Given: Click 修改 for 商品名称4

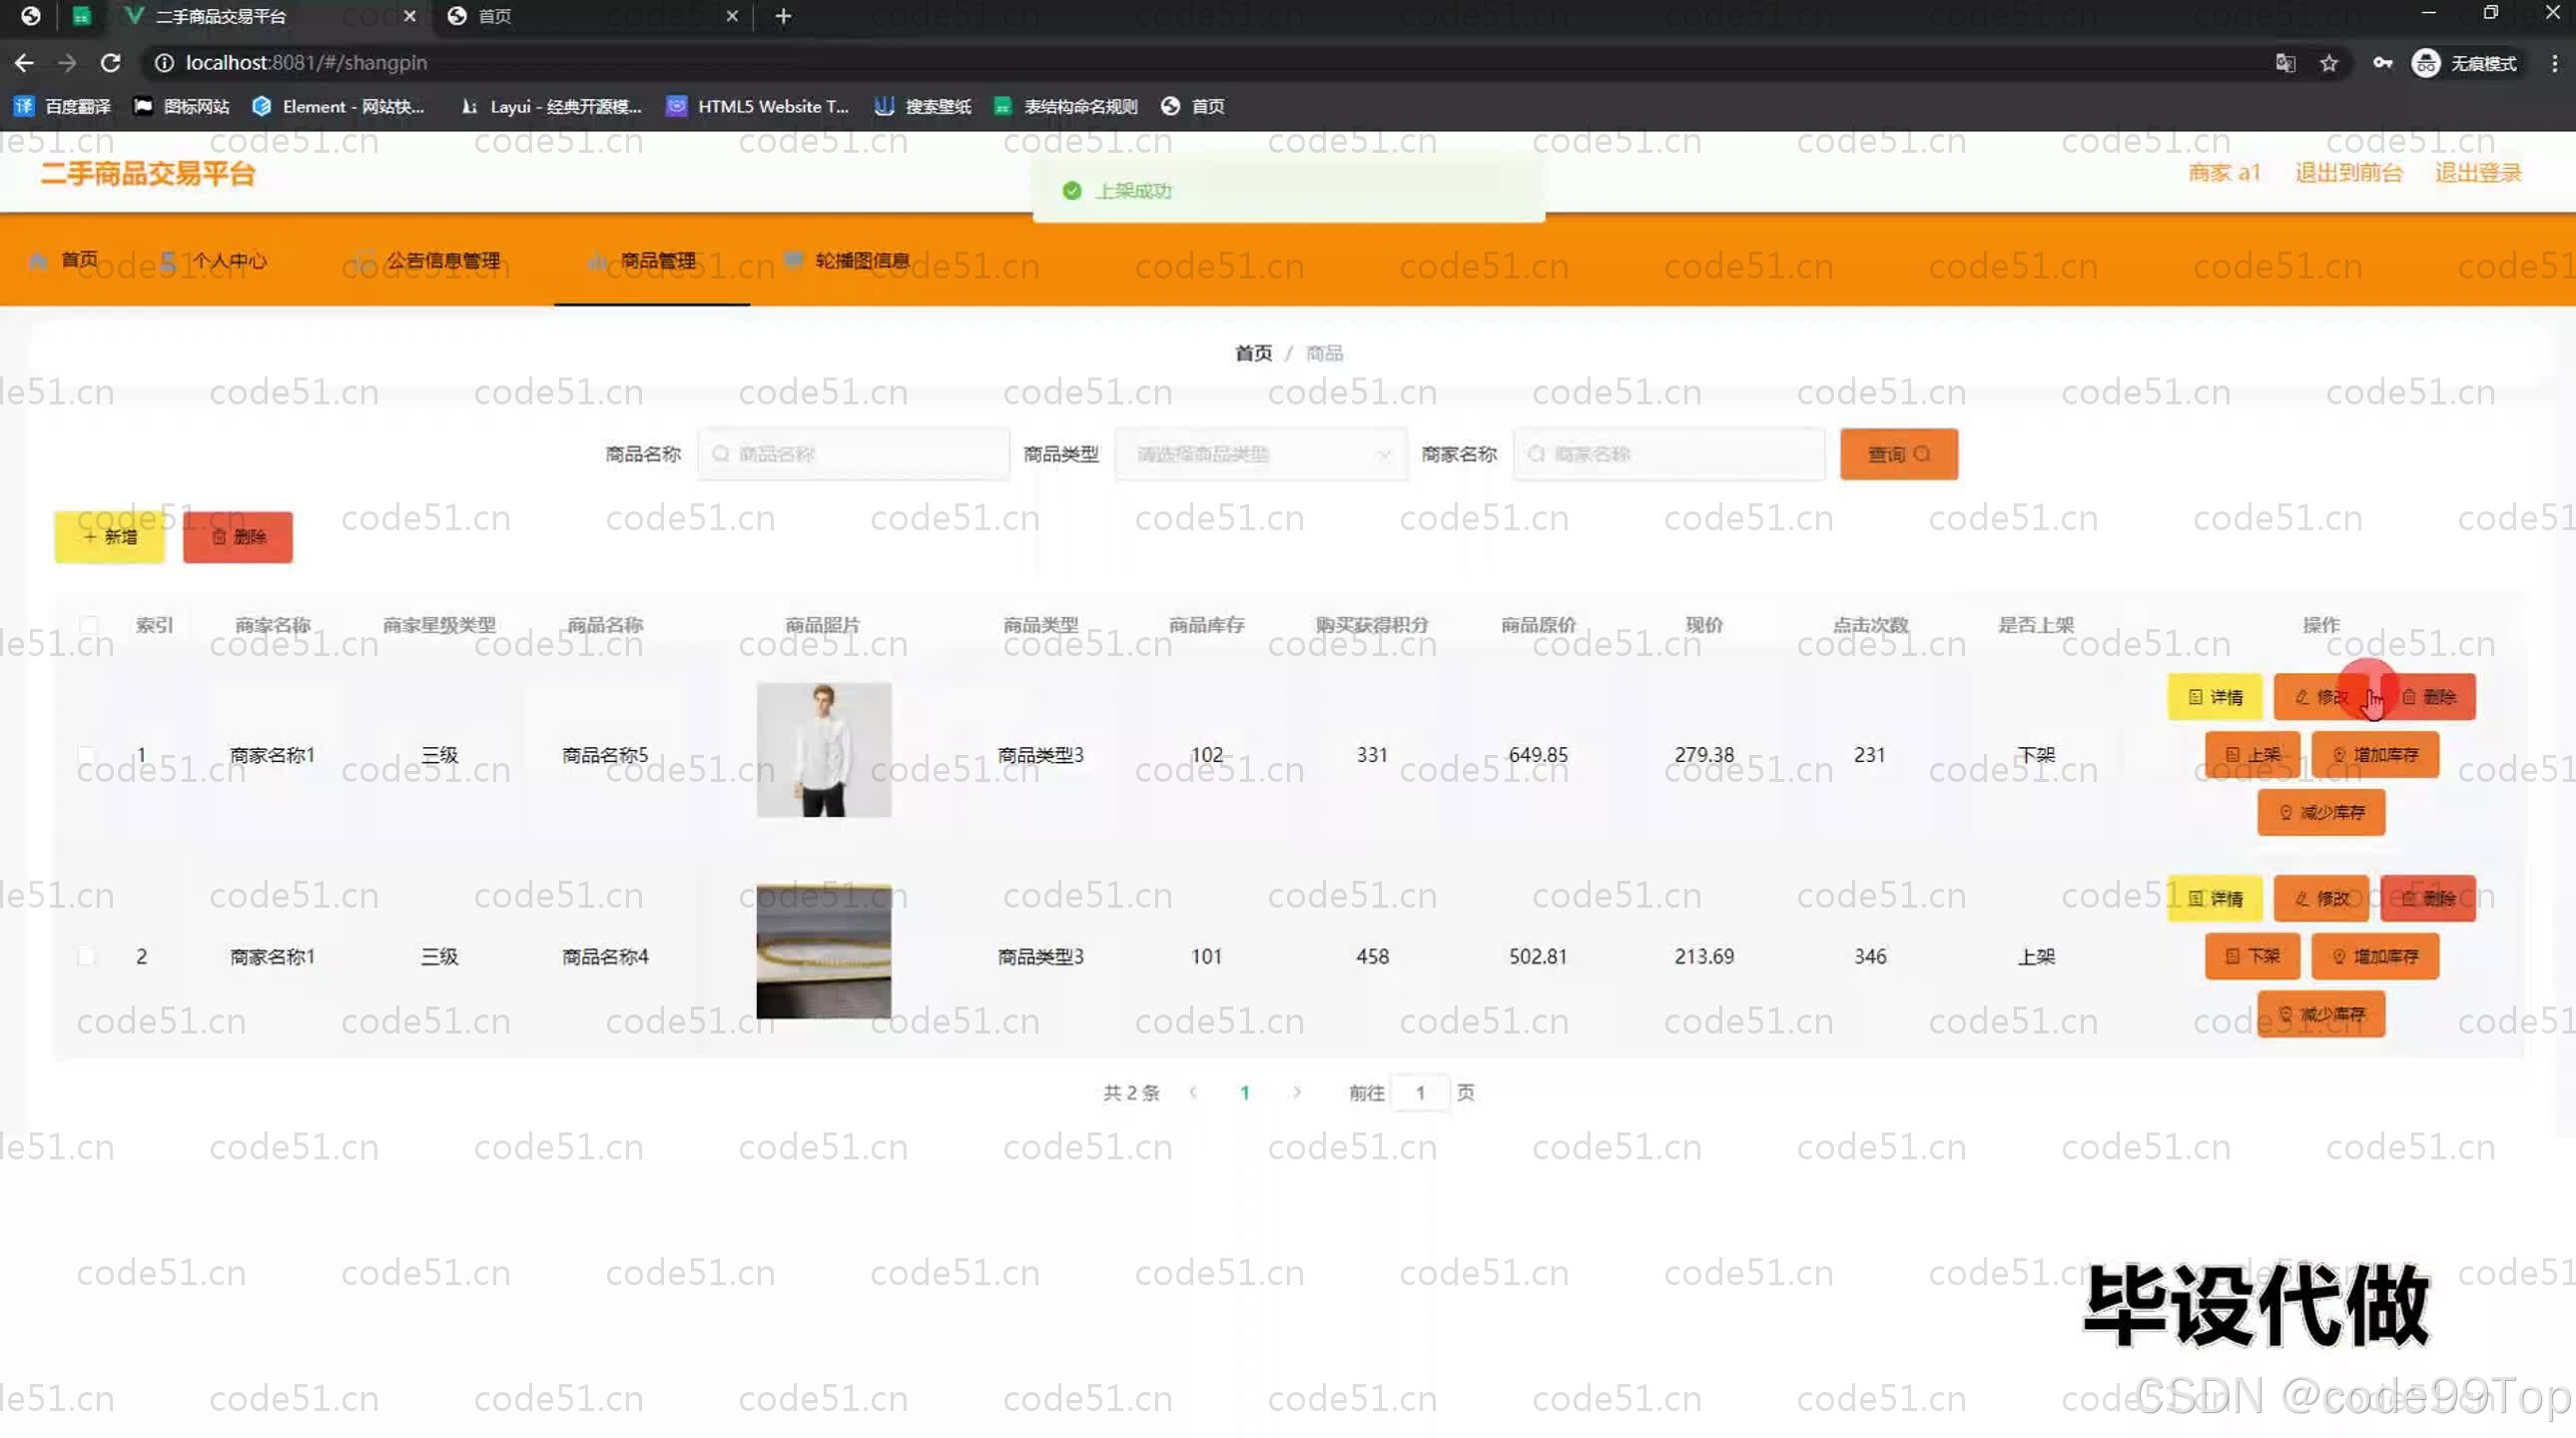Looking at the screenshot, I should [2321, 899].
